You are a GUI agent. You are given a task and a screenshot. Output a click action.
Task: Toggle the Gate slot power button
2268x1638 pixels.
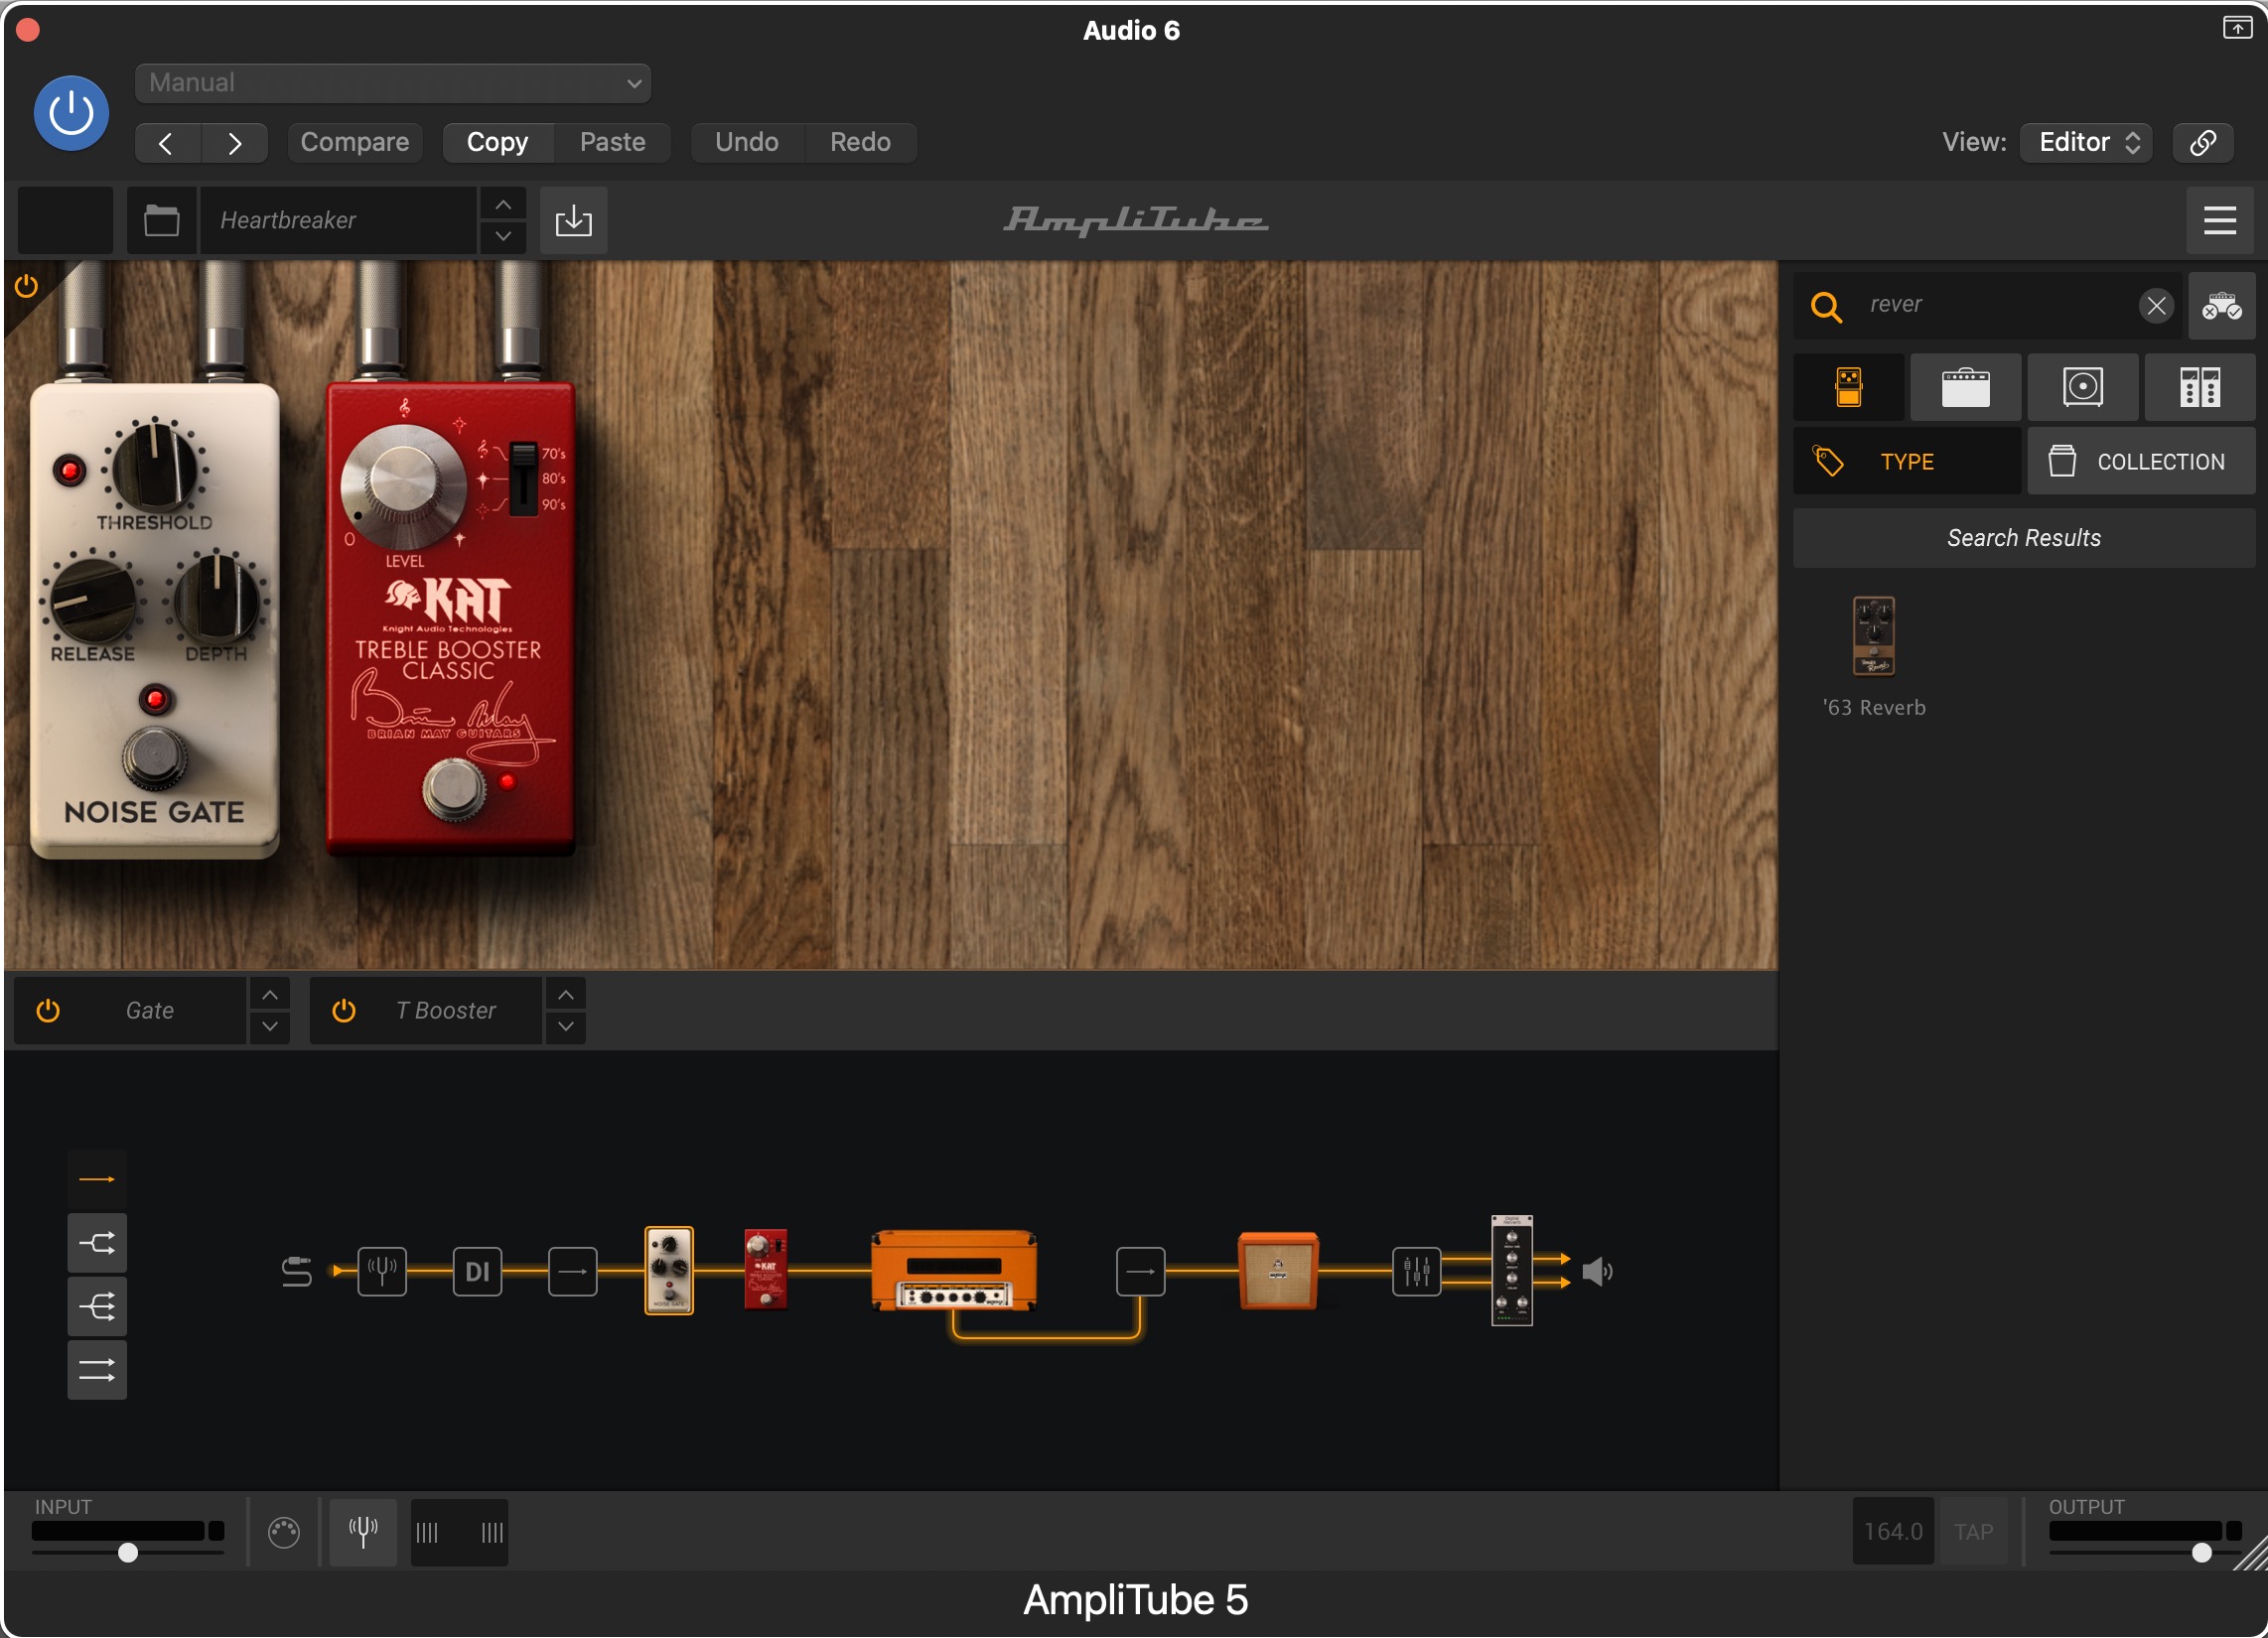[48, 1012]
